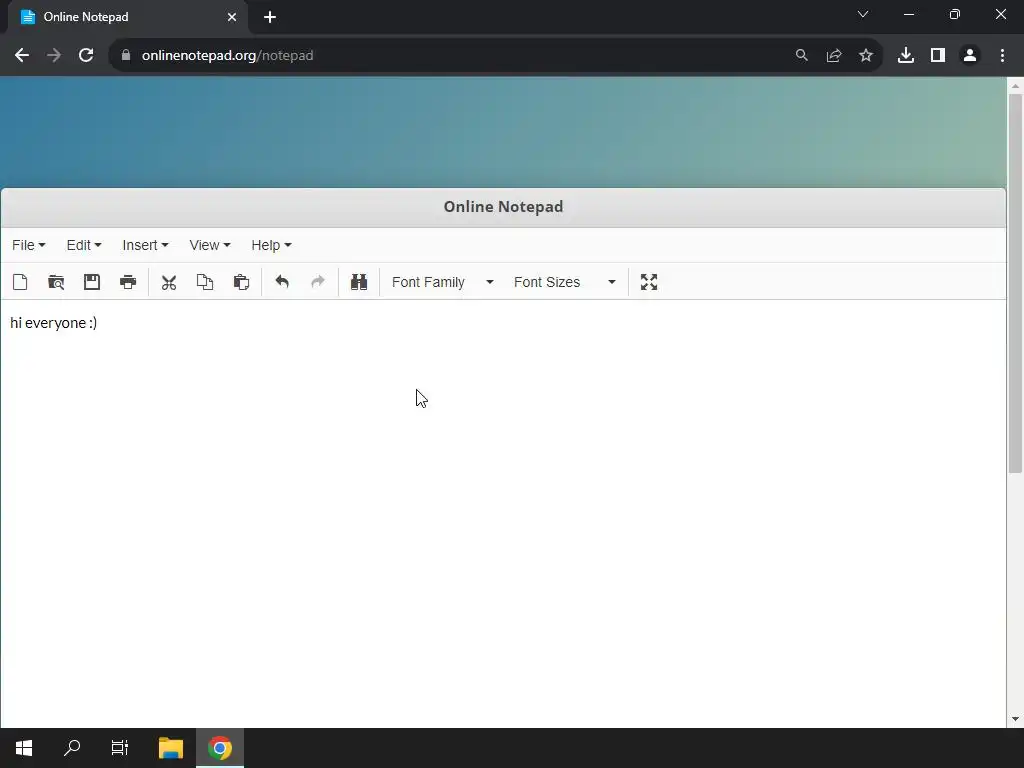The height and width of the screenshot is (768, 1024).
Task: Open File Explorer from the taskbar
Action: [171, 748]
